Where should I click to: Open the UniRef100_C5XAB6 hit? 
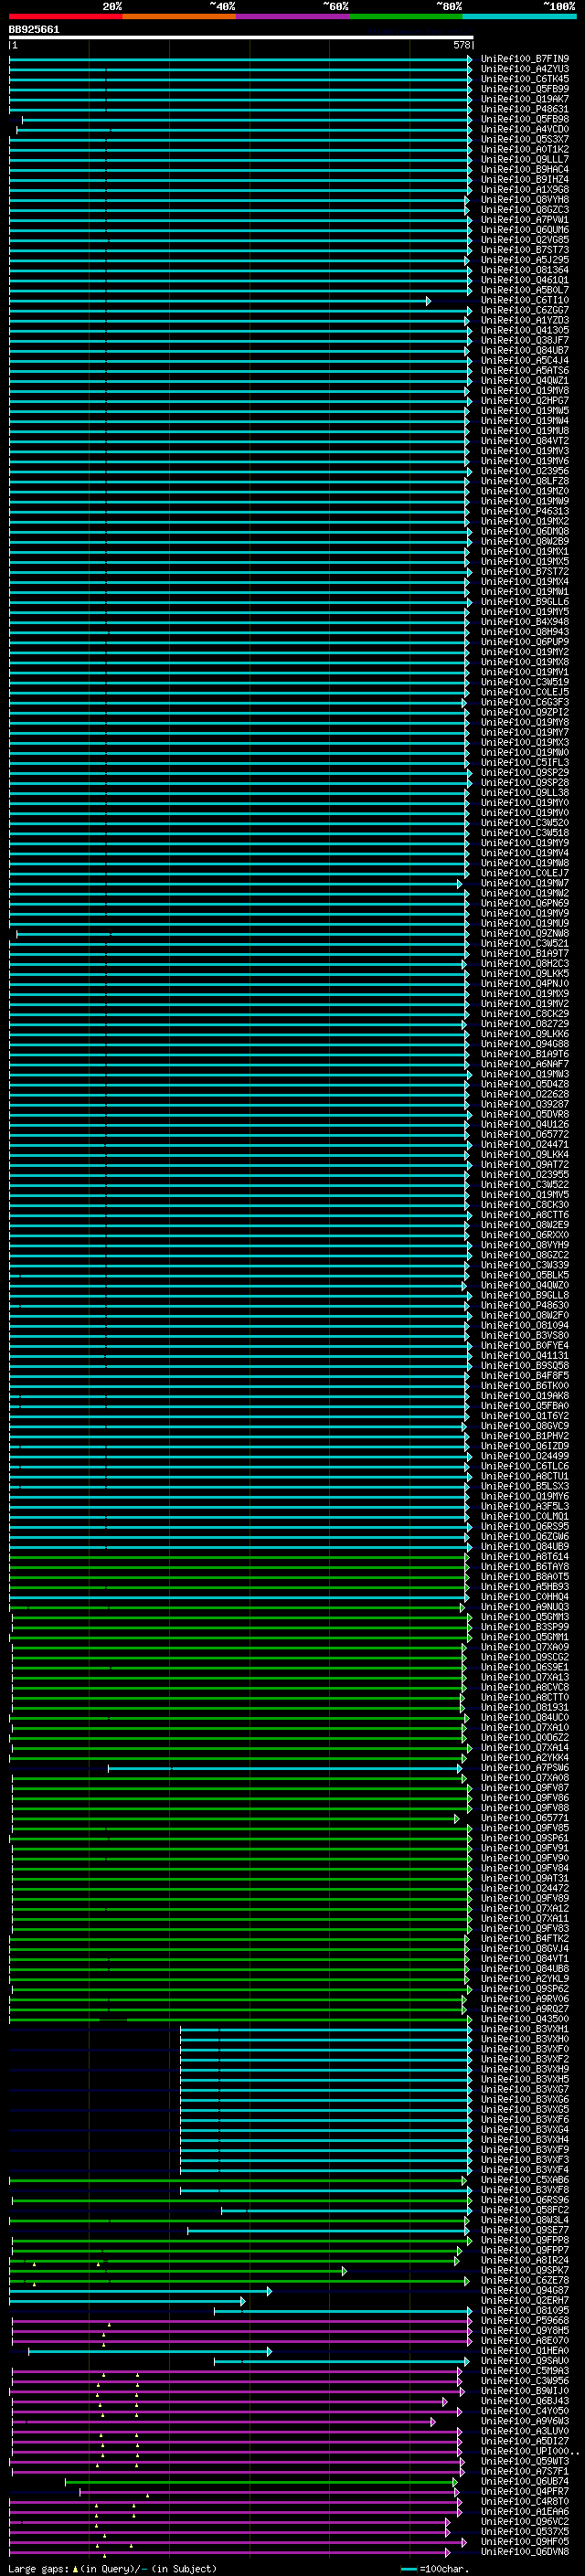pyautogui.click(x=525, y=2180)
